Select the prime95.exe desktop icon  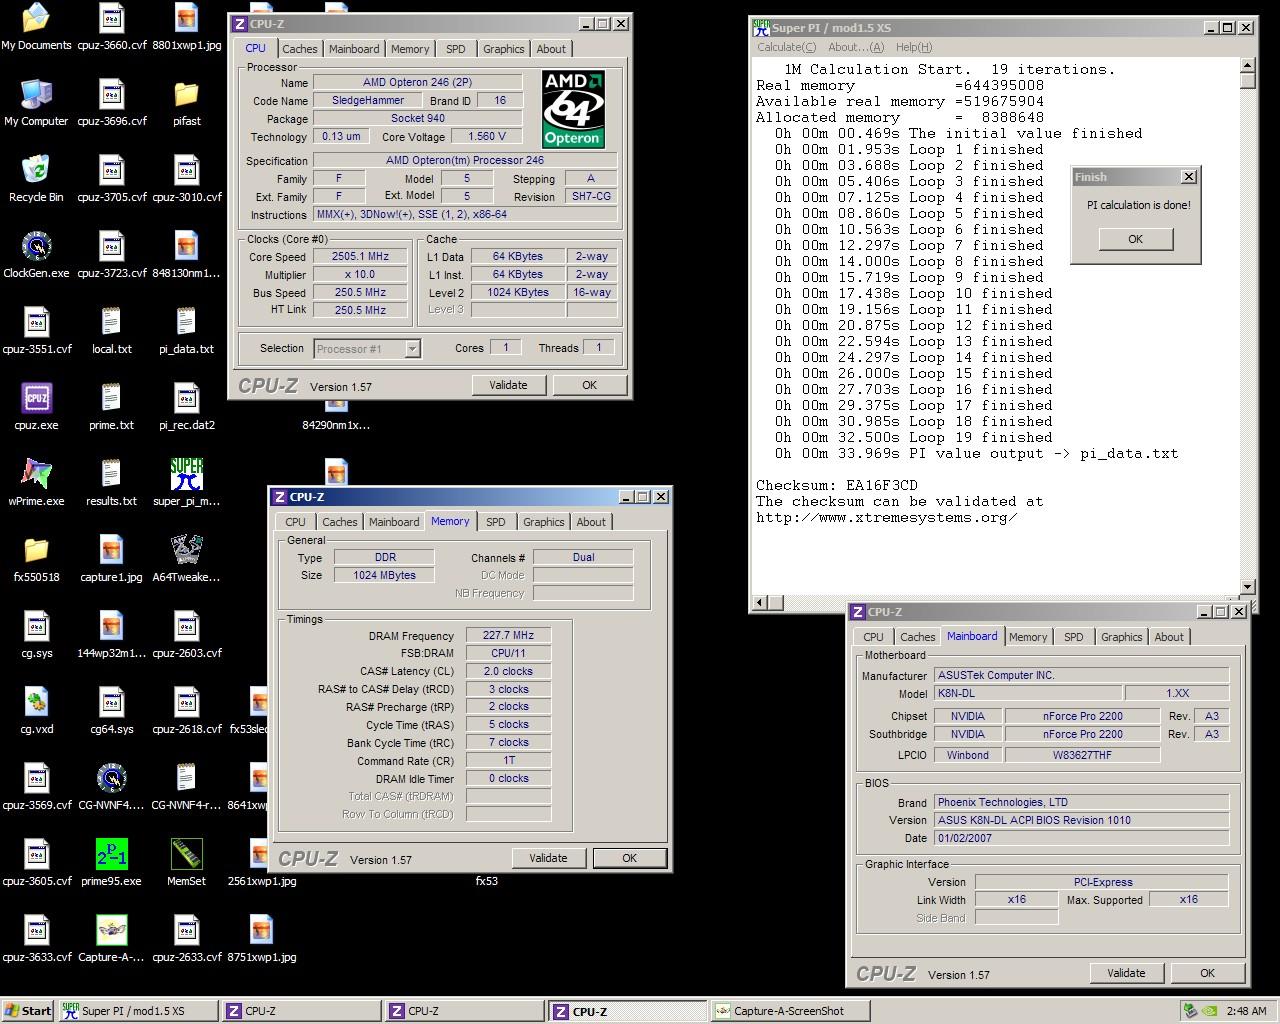tap(111, 854)
